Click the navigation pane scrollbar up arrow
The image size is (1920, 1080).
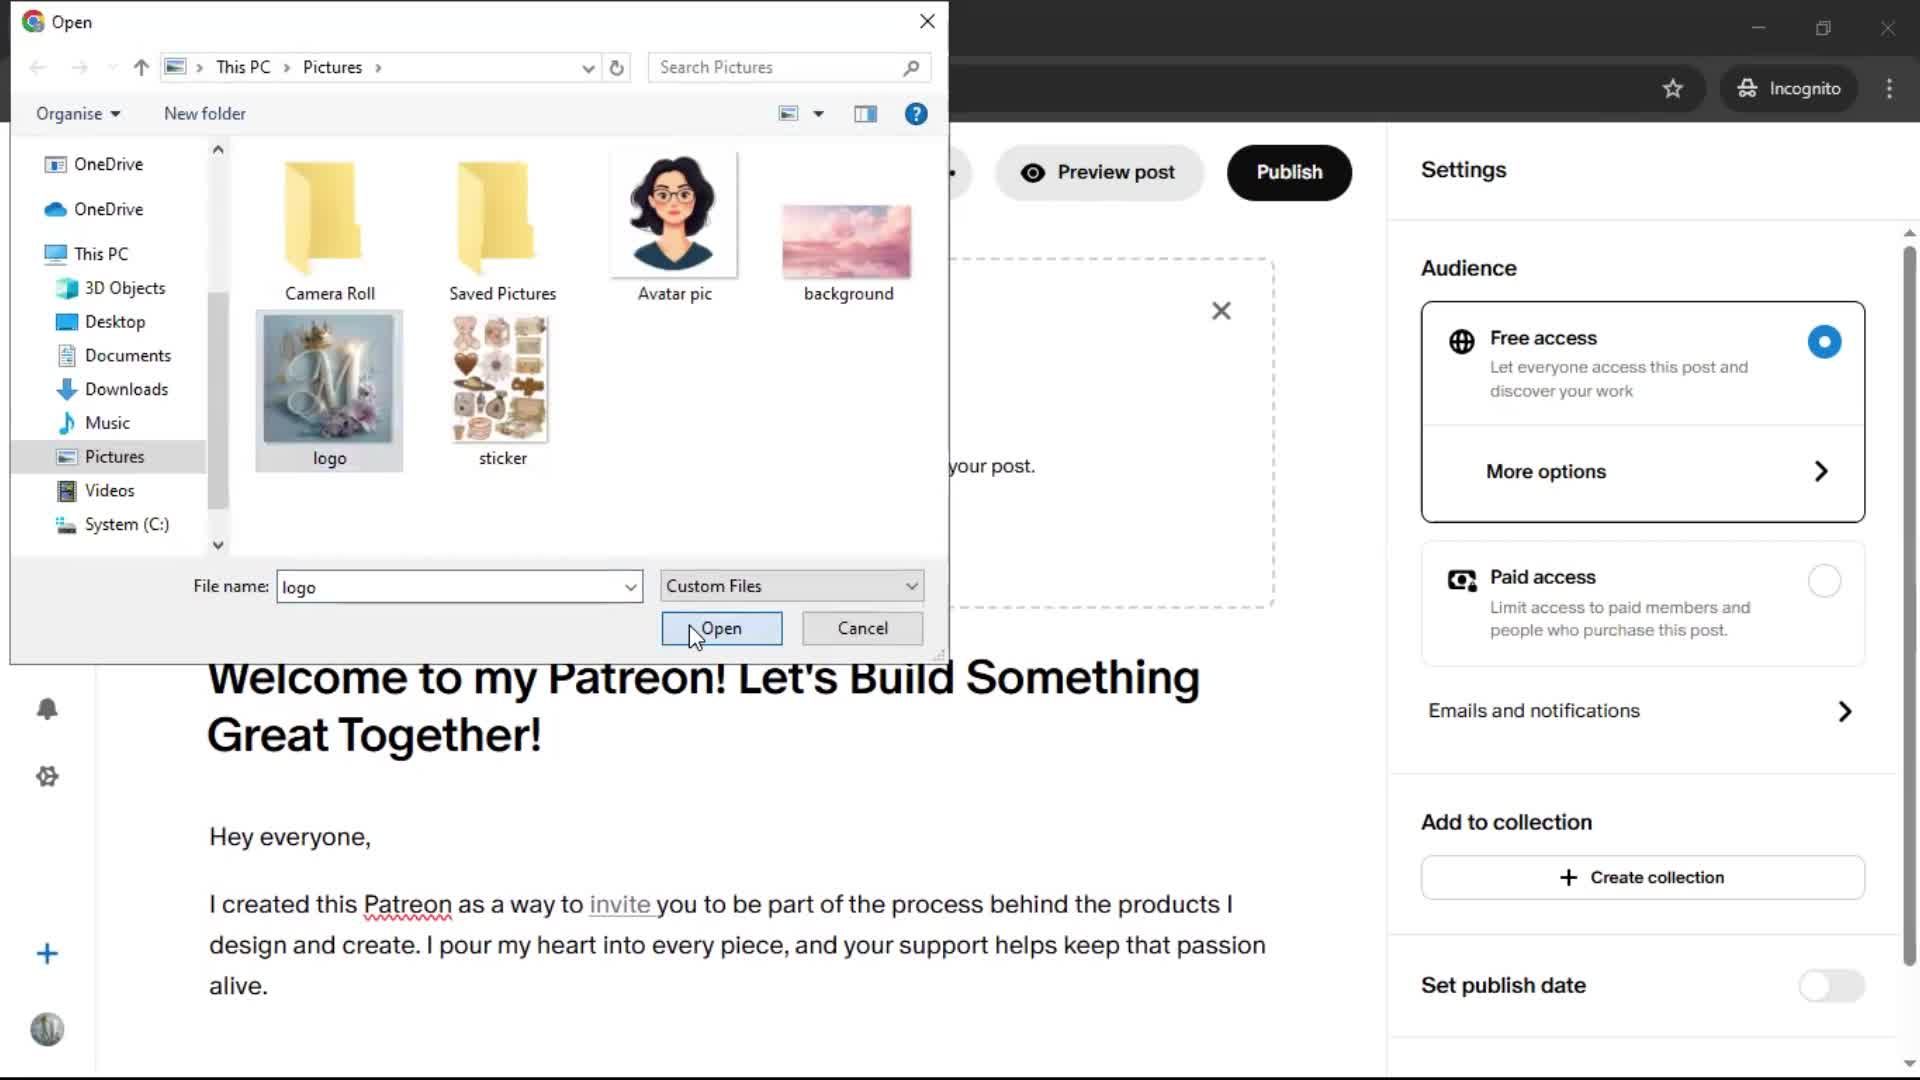click(x=218, y=149)
